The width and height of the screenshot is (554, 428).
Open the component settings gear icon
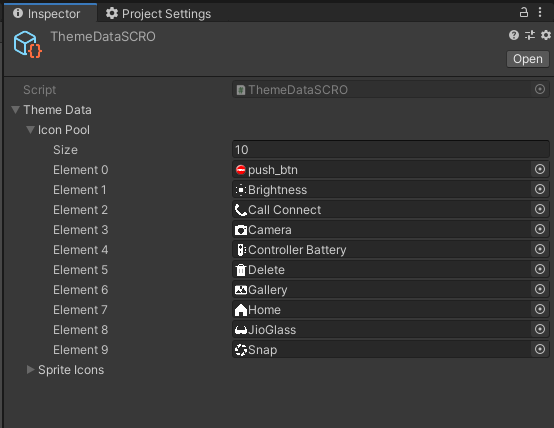click(546, 35)
